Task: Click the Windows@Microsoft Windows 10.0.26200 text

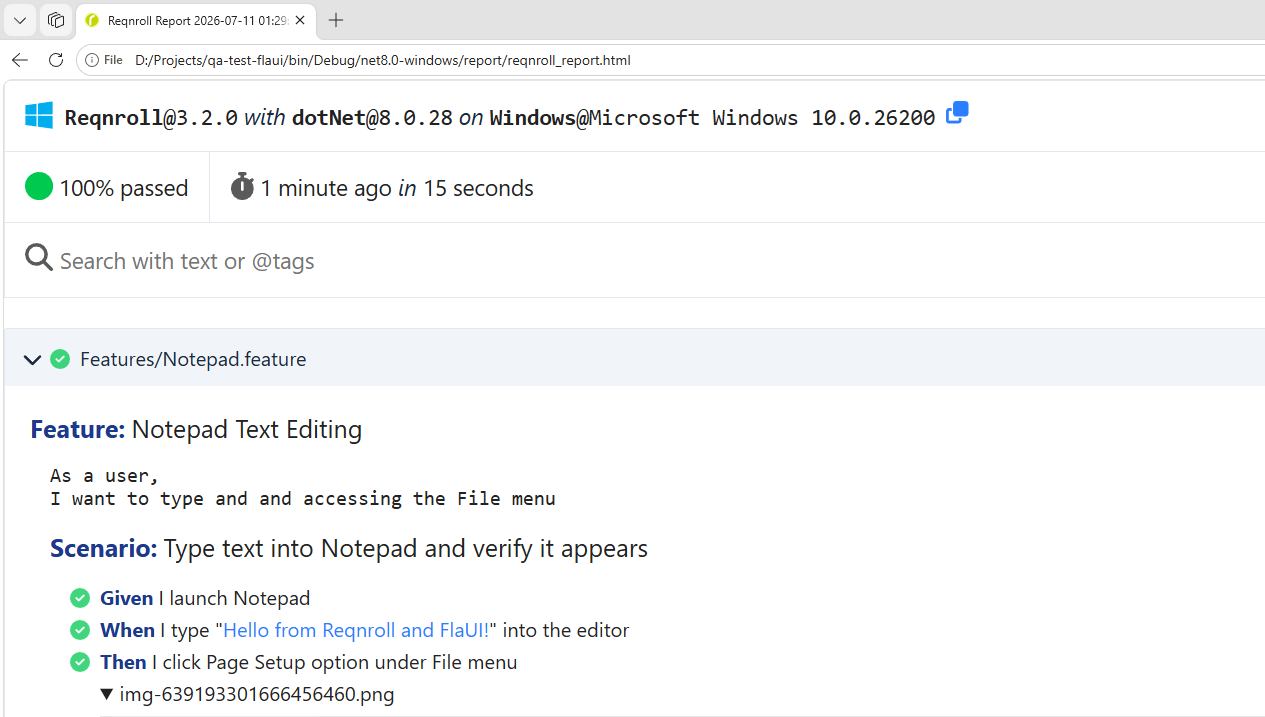Action: pos(712,118)
